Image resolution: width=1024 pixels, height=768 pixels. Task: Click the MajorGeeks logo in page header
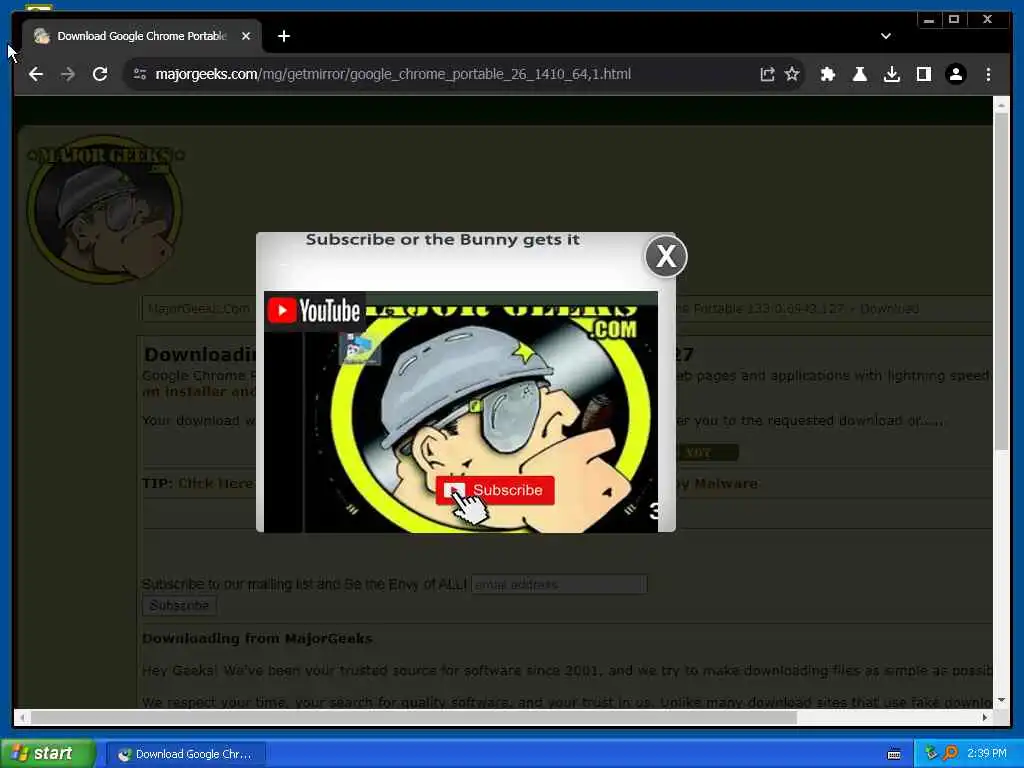[104, 209]
